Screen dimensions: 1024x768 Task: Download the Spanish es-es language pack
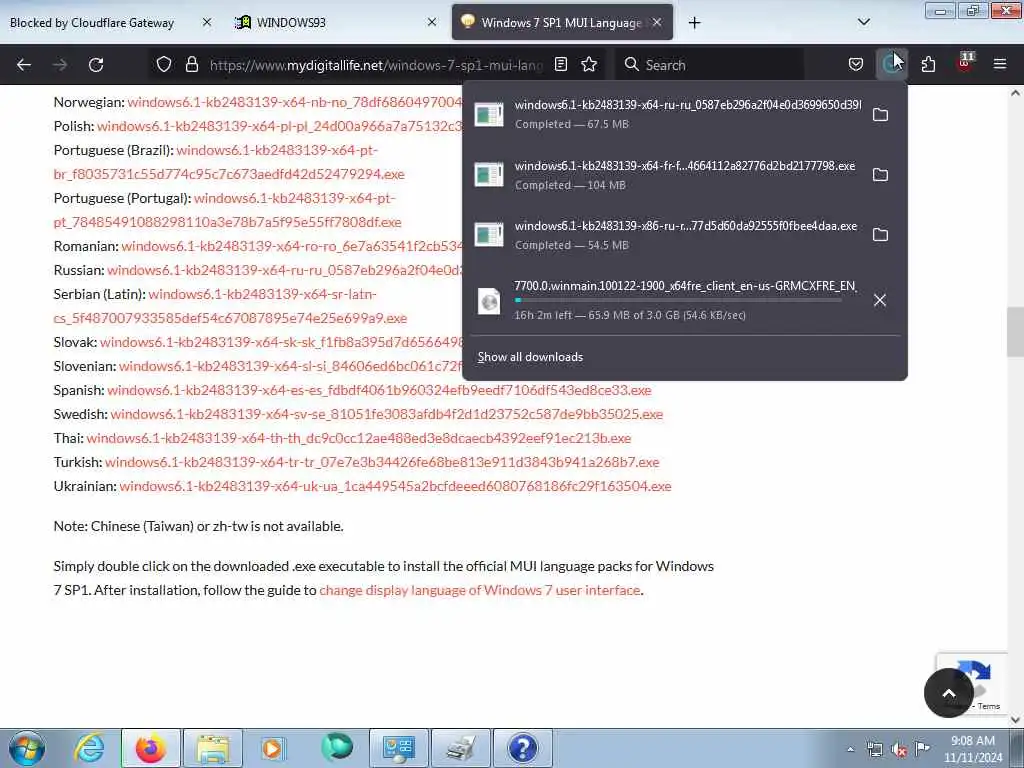pyautogui.click(x=379, y=391)
